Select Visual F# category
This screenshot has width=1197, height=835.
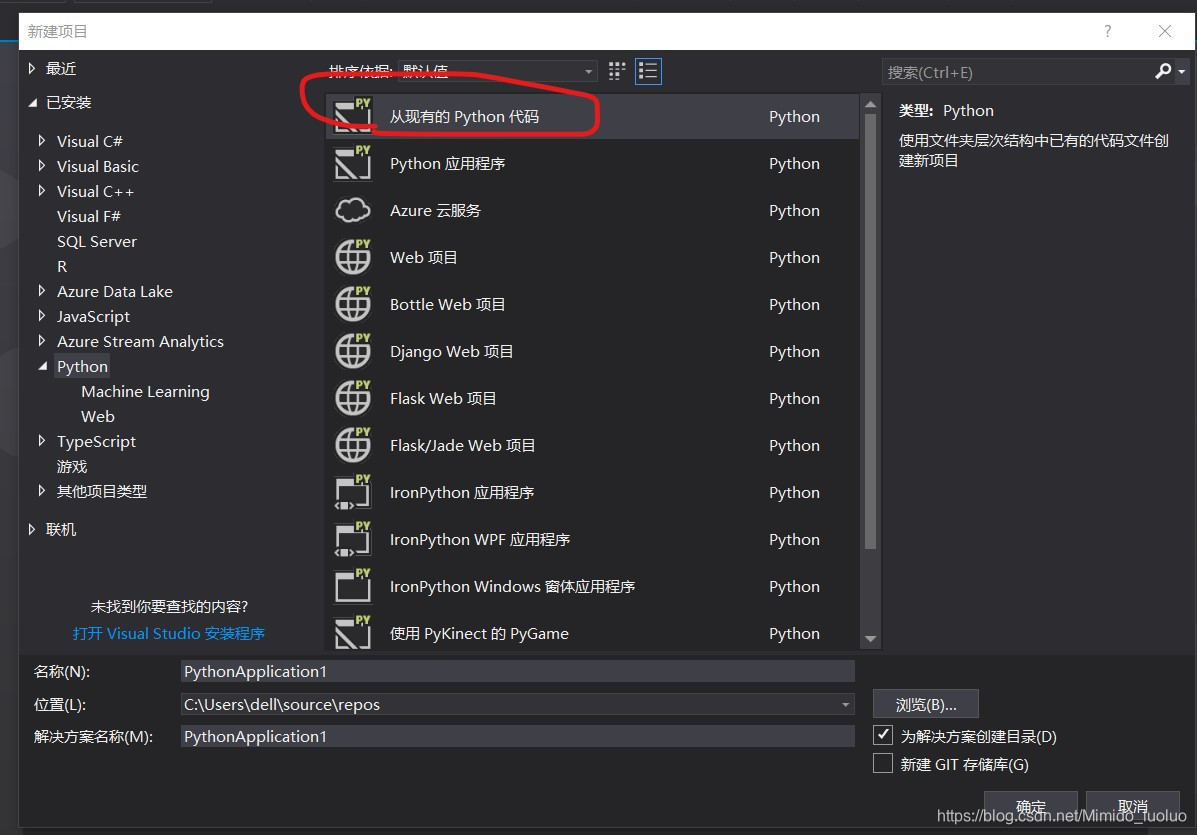(89, 216)
